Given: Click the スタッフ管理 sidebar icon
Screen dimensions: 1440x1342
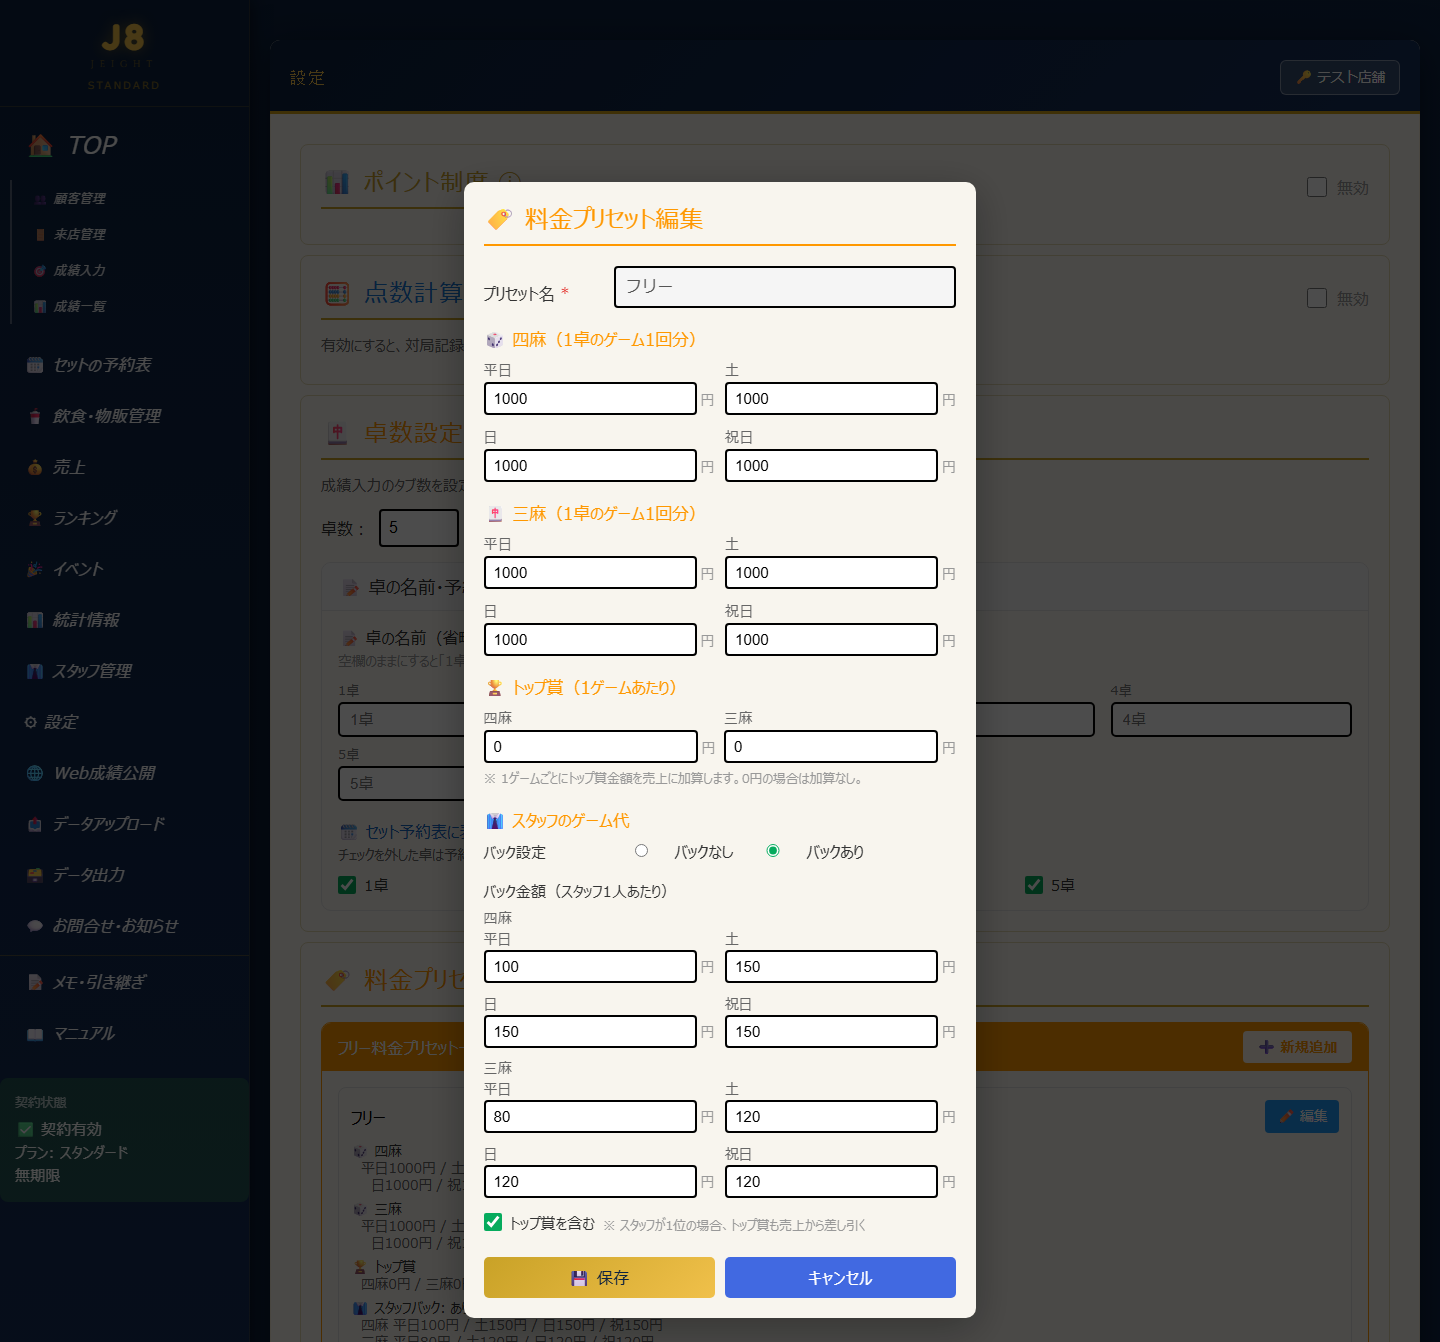Looking at the screenshot, I should [35, 671].
